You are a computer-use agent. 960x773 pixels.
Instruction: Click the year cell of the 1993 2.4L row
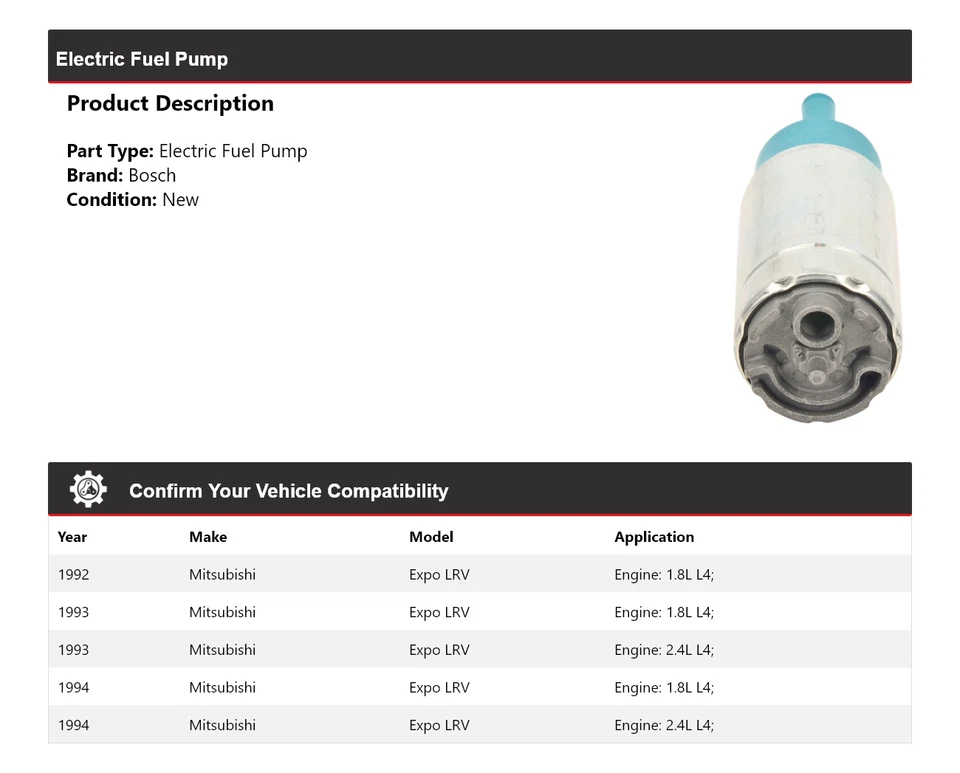tap(73, 650)
